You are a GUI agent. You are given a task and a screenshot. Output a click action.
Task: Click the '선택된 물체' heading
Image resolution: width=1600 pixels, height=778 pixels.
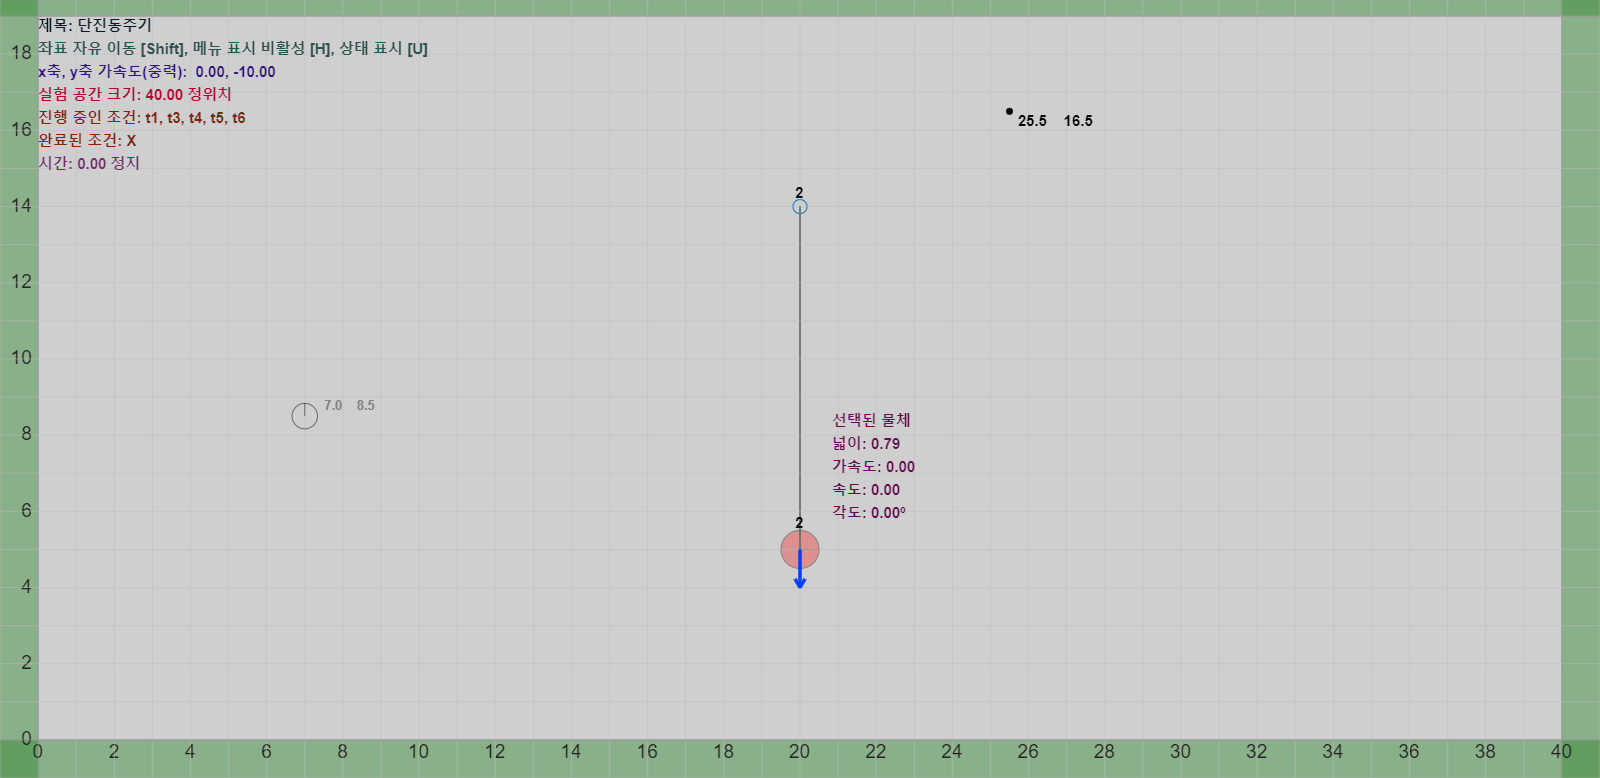coord(872,421)
